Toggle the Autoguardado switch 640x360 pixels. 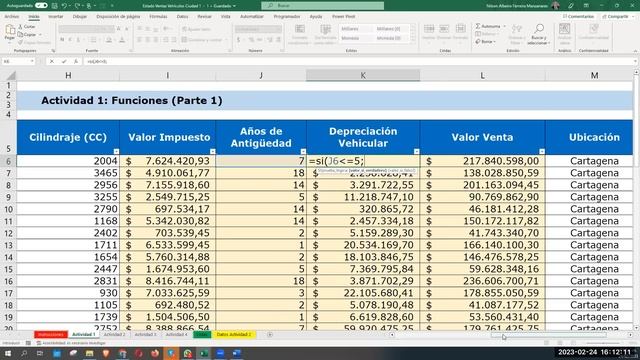pos(41,6)
